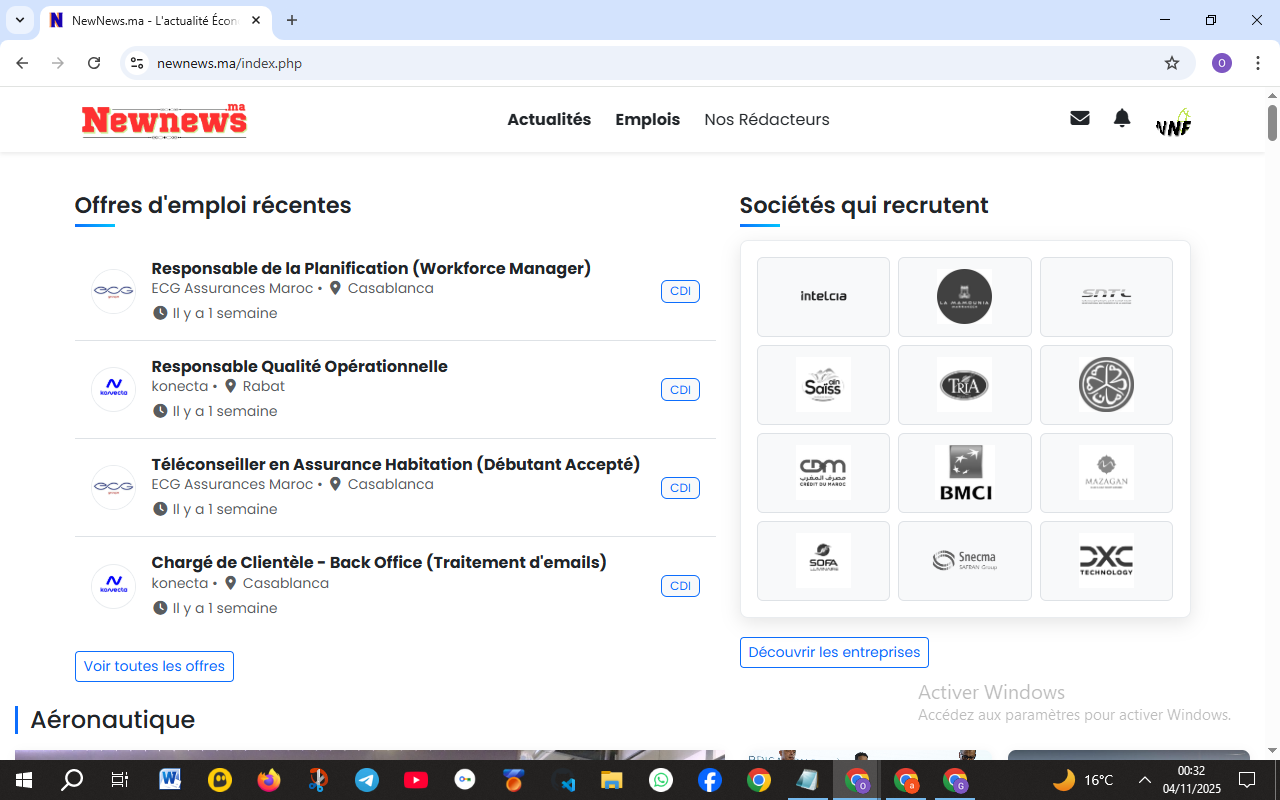
Task: Open the VNF profile avatar
Action: (x=1173, y=123)
